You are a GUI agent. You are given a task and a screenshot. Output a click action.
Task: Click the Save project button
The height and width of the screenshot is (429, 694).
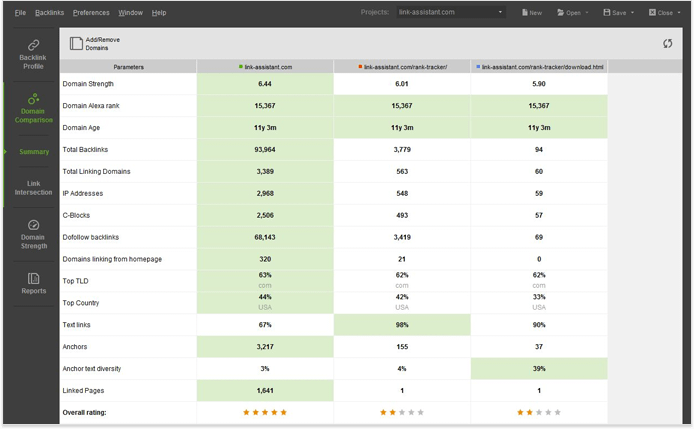[x=615, y=12]
